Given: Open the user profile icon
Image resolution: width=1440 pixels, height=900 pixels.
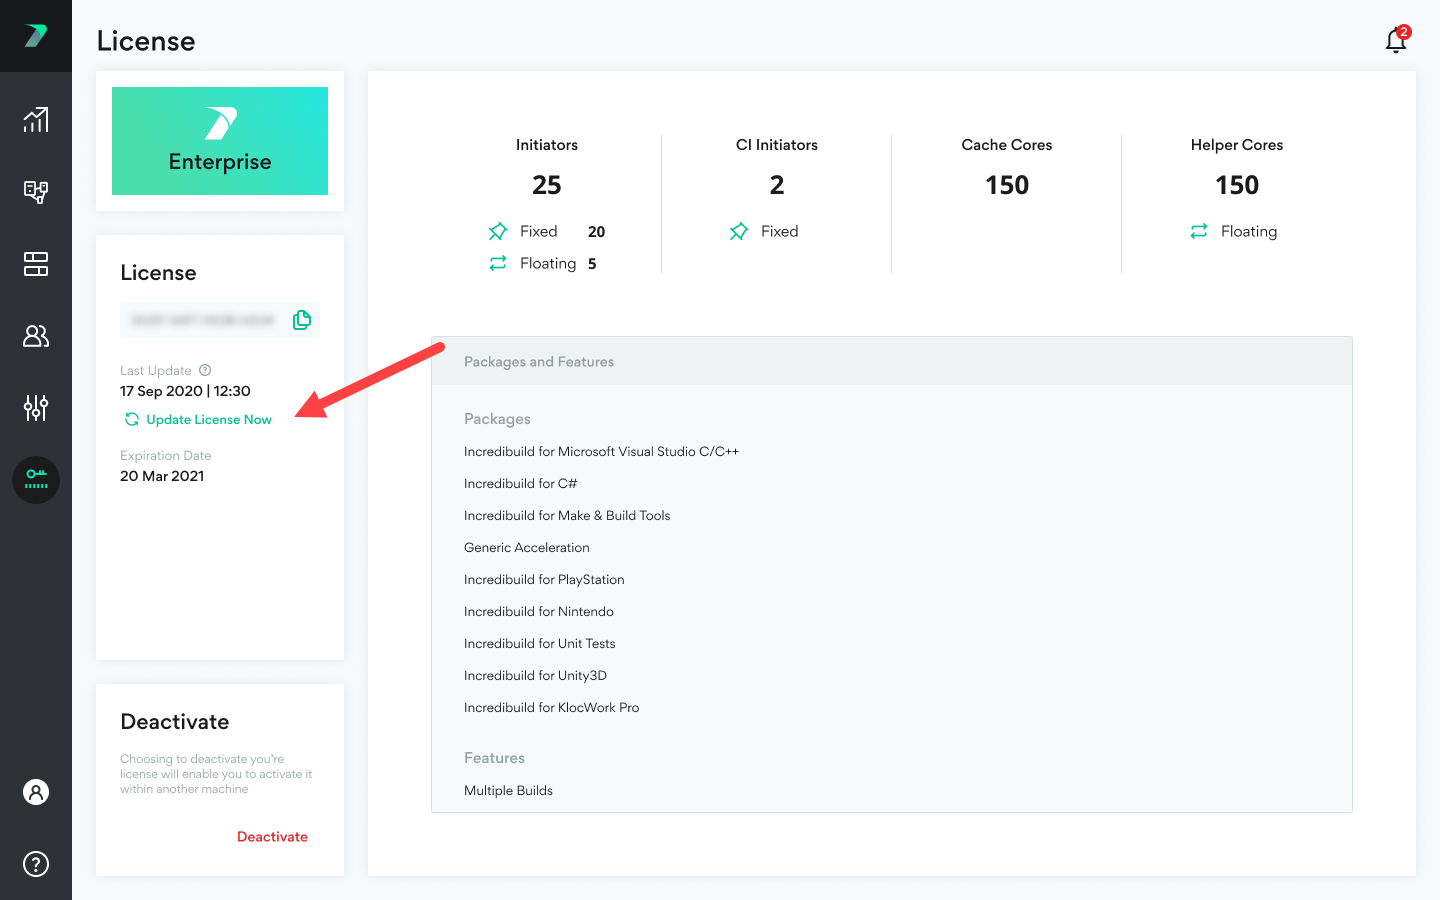Looking at the screenshot, I should pos(36,792).
